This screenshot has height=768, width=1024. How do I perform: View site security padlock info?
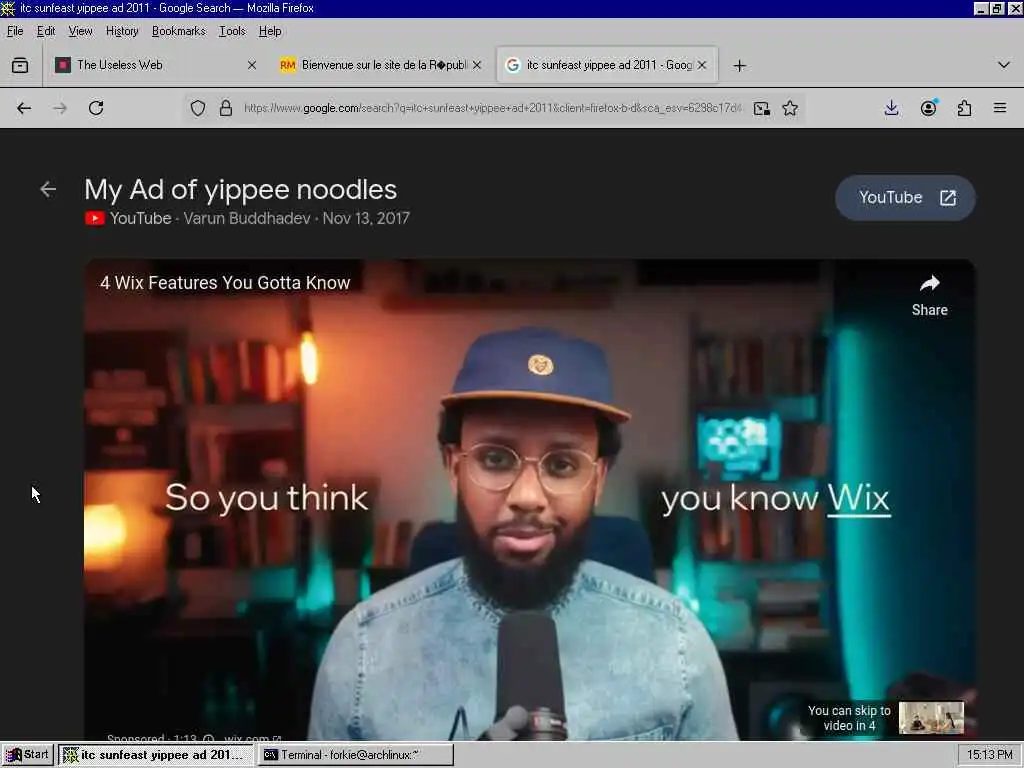(226, 108)
